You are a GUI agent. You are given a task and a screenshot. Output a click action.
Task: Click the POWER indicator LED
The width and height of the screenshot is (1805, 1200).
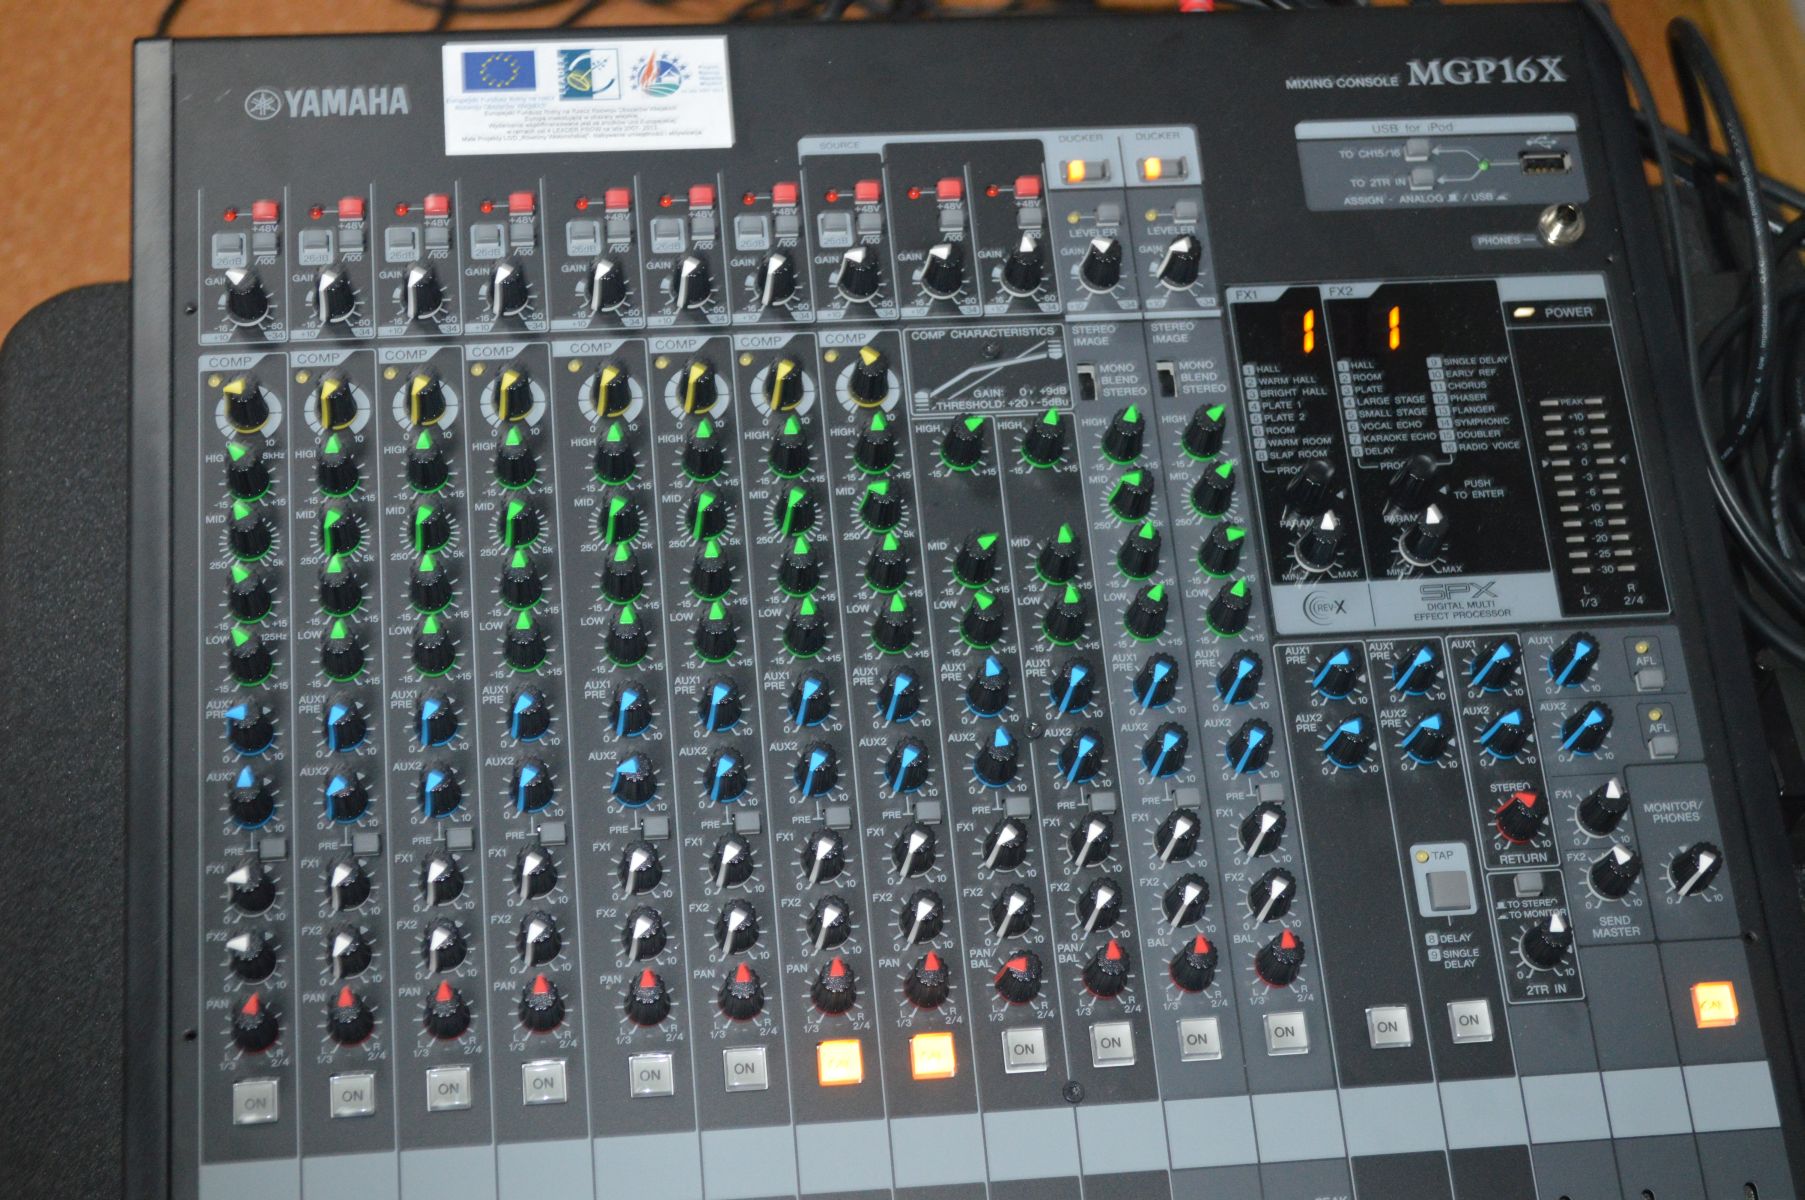tap(1524, 312)
